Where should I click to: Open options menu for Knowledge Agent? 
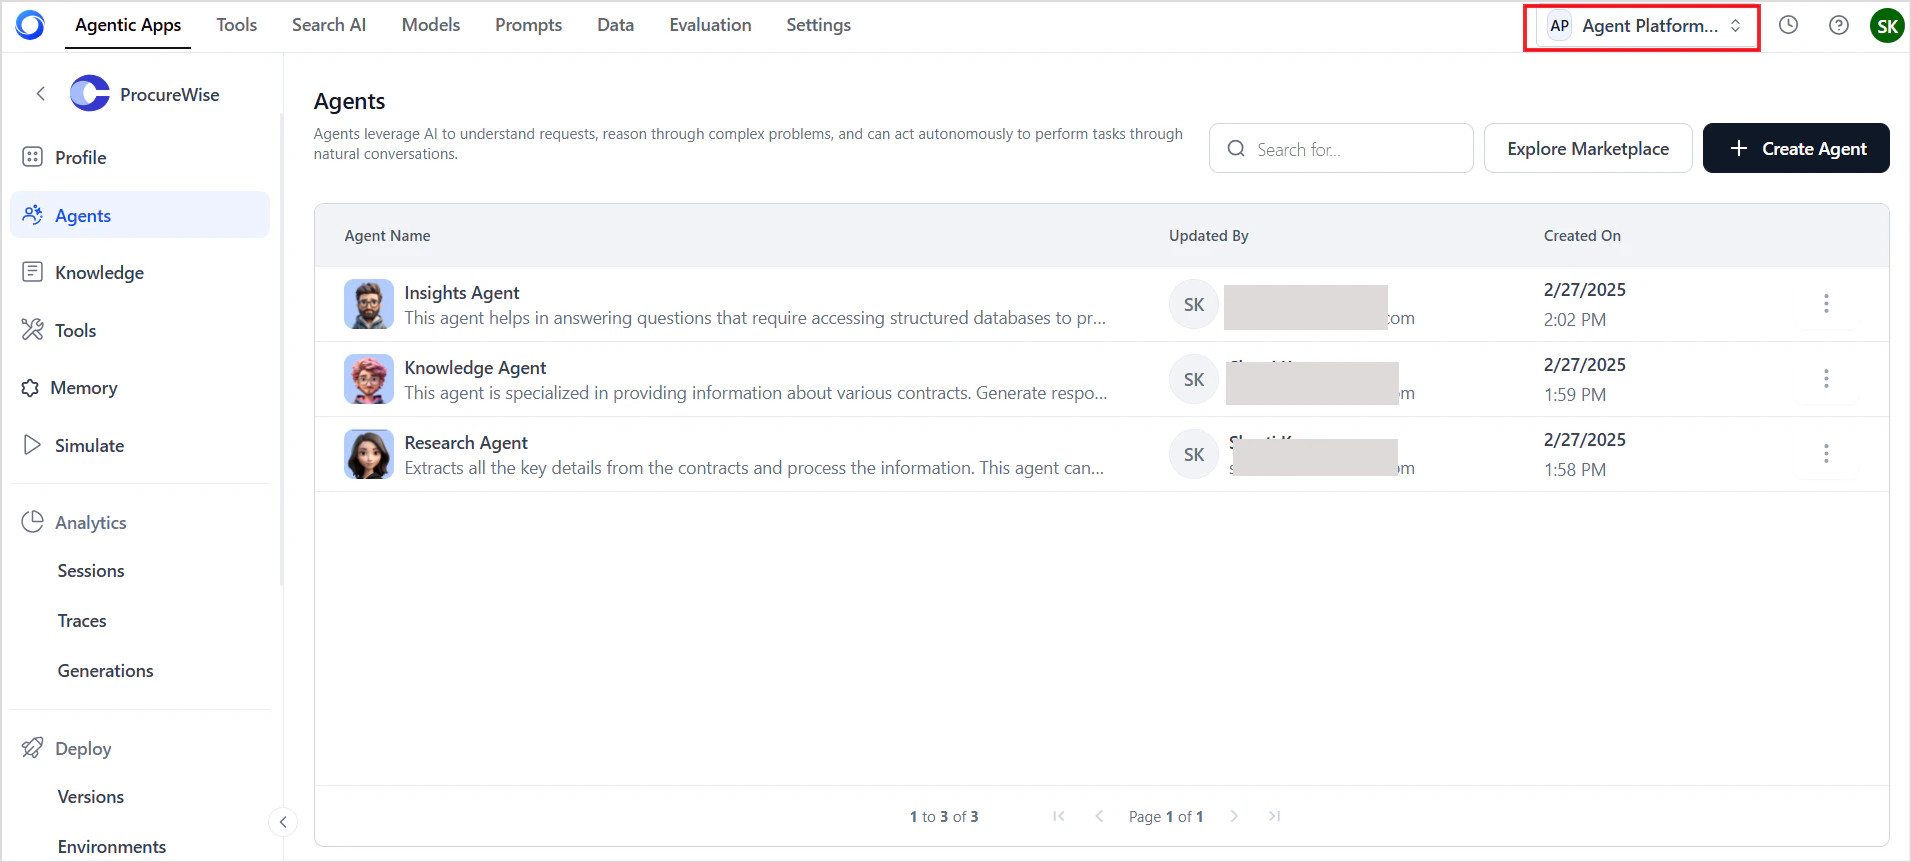coord(1826,379)
